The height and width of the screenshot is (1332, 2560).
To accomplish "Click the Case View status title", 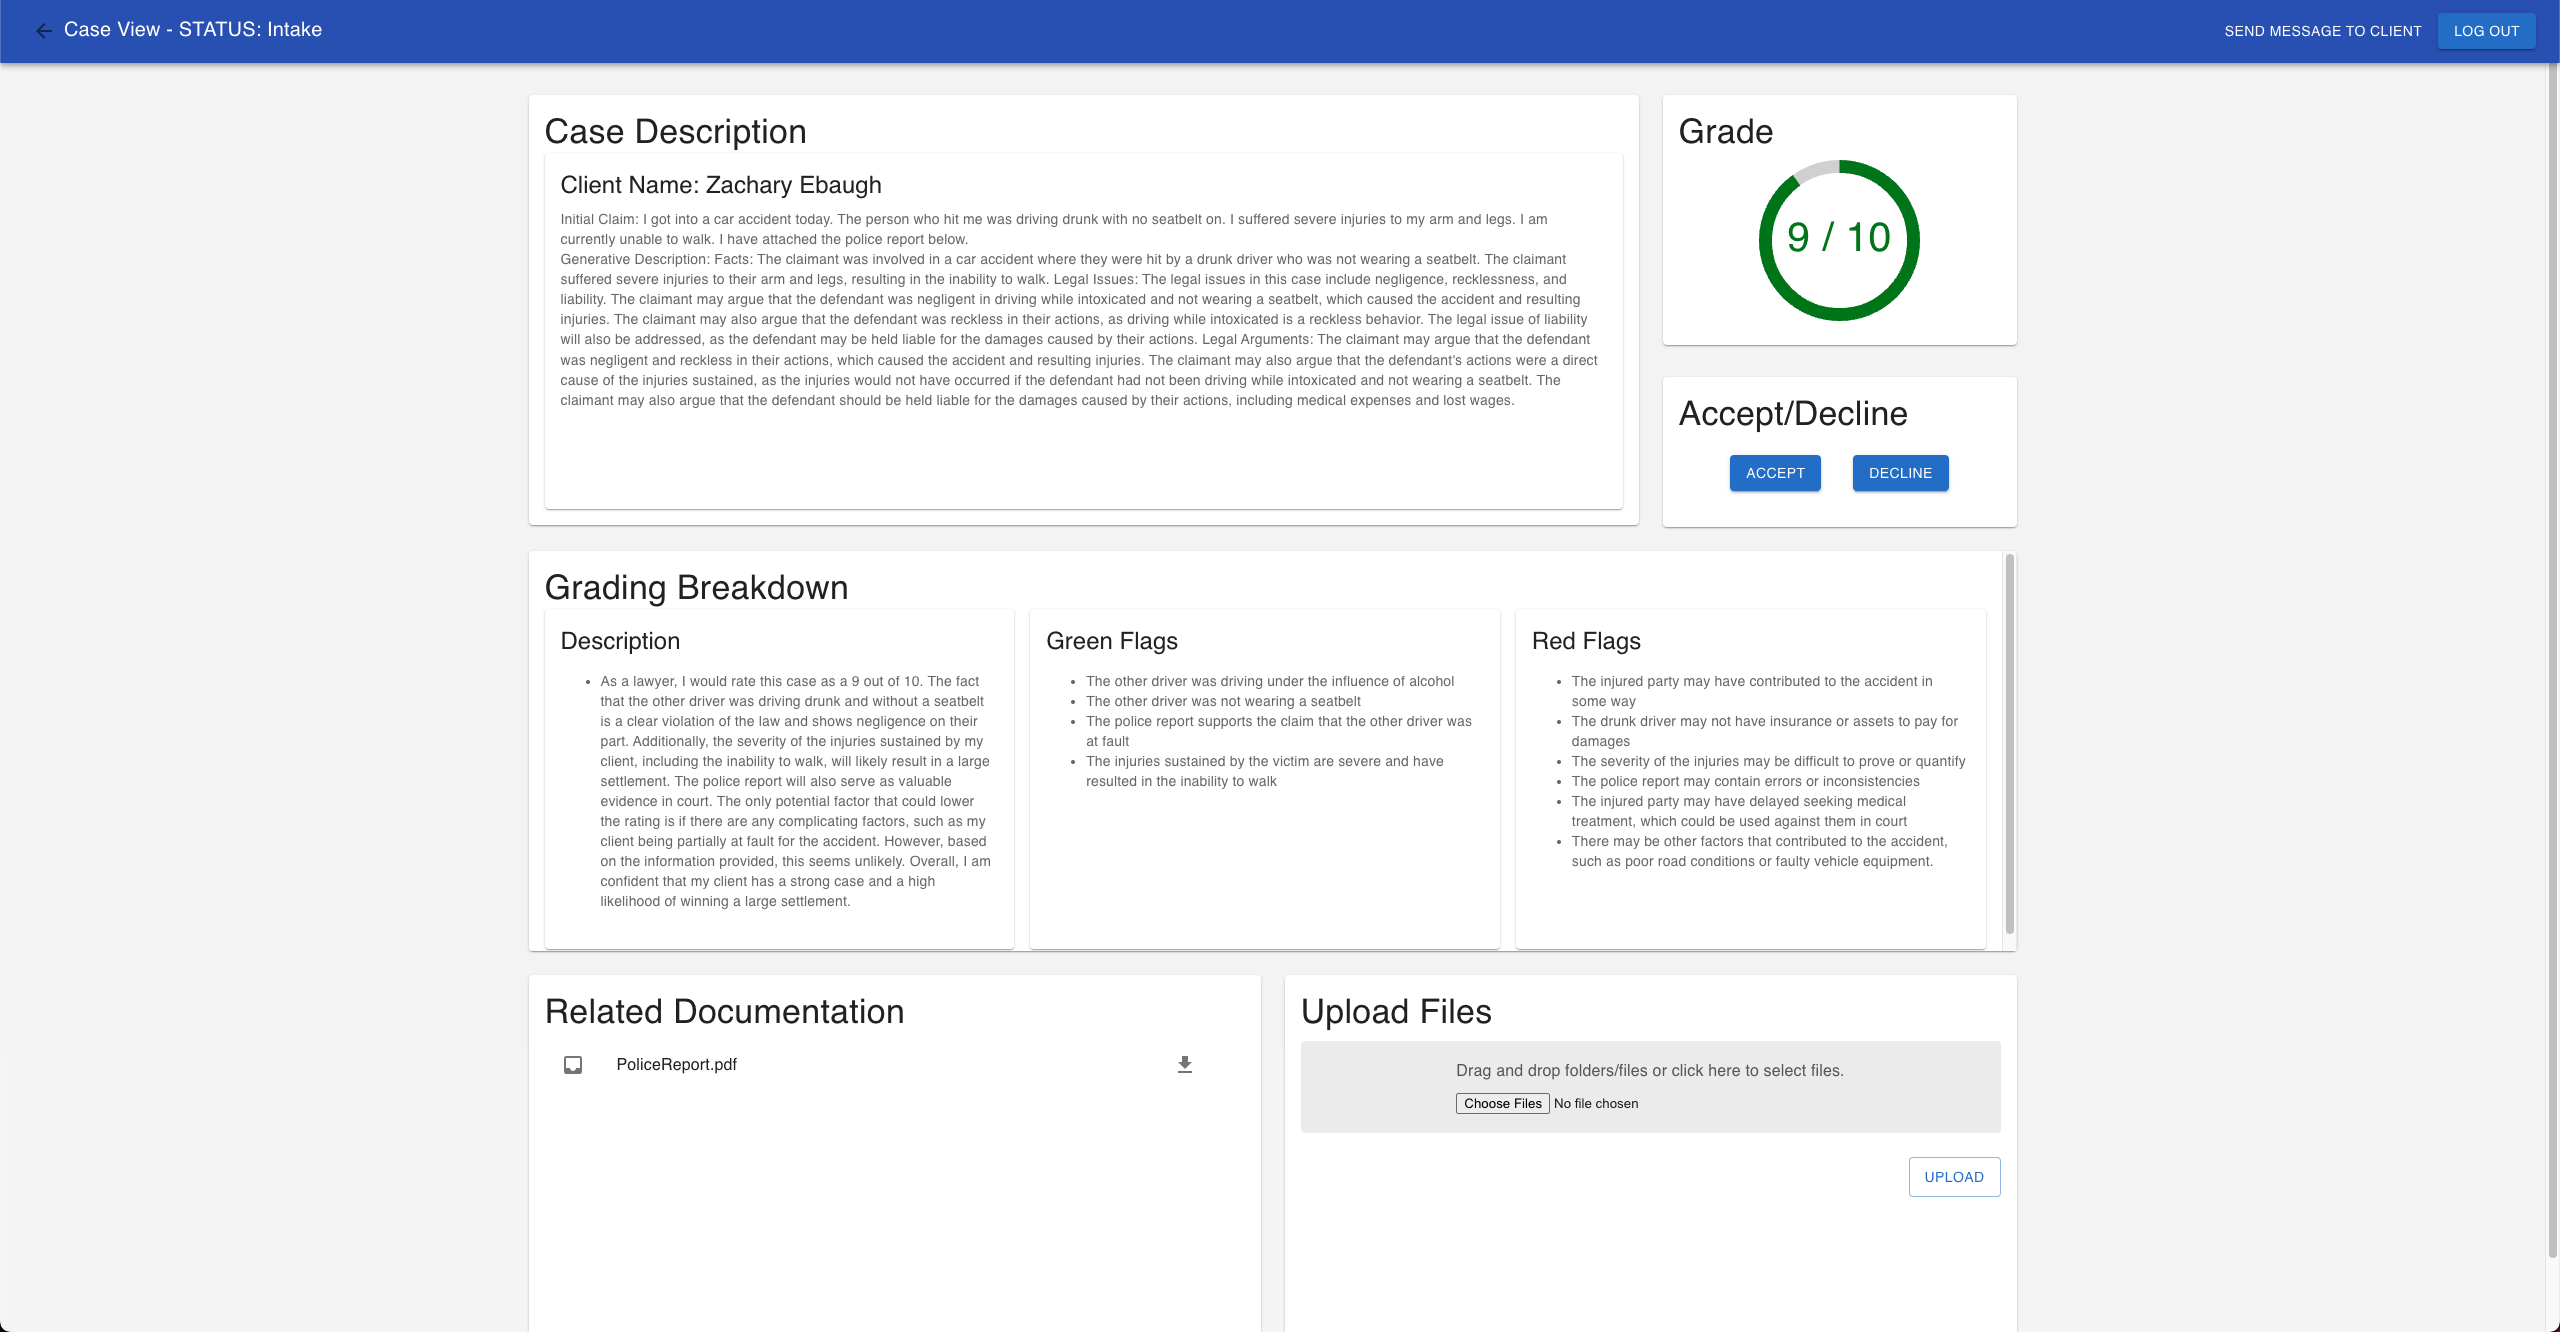I will [x=193, y=30].
